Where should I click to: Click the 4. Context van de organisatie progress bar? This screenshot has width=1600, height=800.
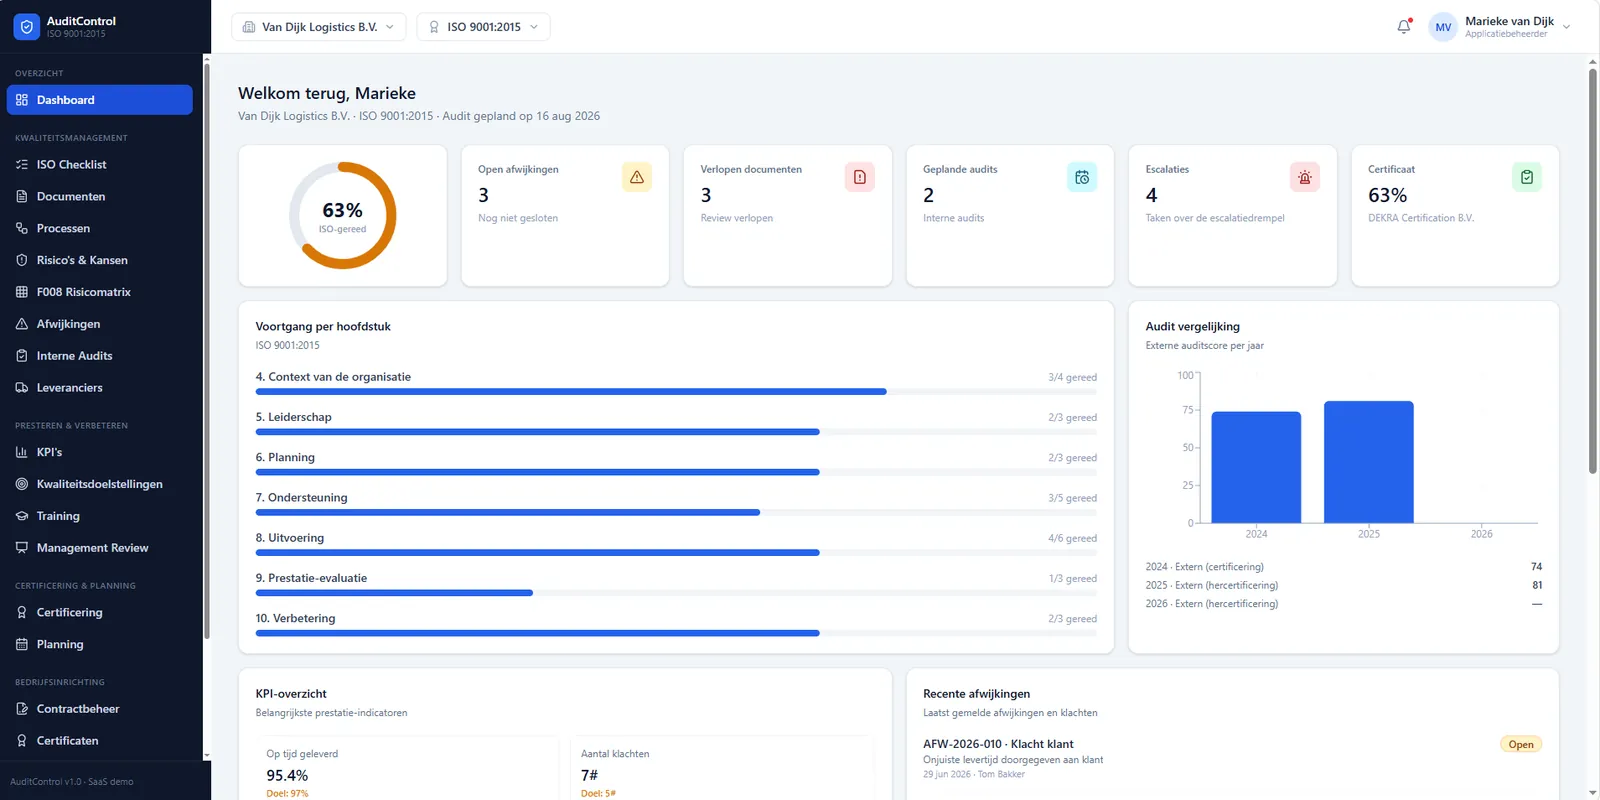676,392
